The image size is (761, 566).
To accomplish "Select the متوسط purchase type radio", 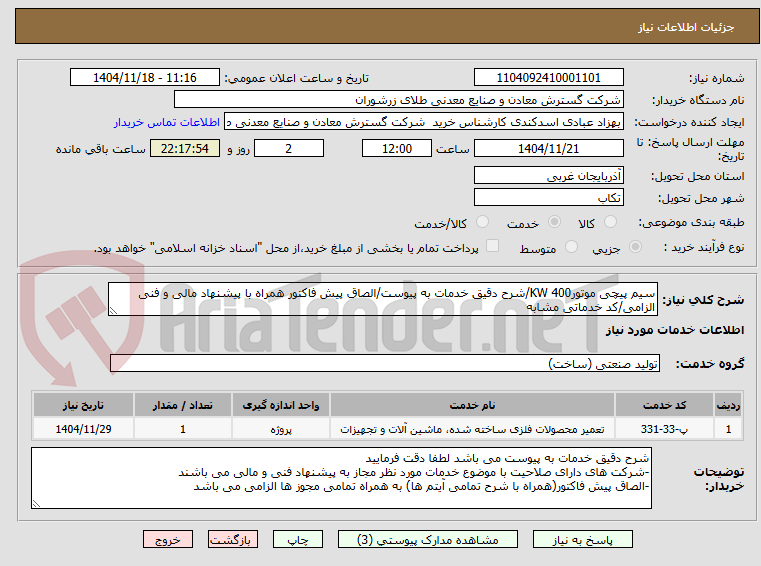I will [572, 247].
